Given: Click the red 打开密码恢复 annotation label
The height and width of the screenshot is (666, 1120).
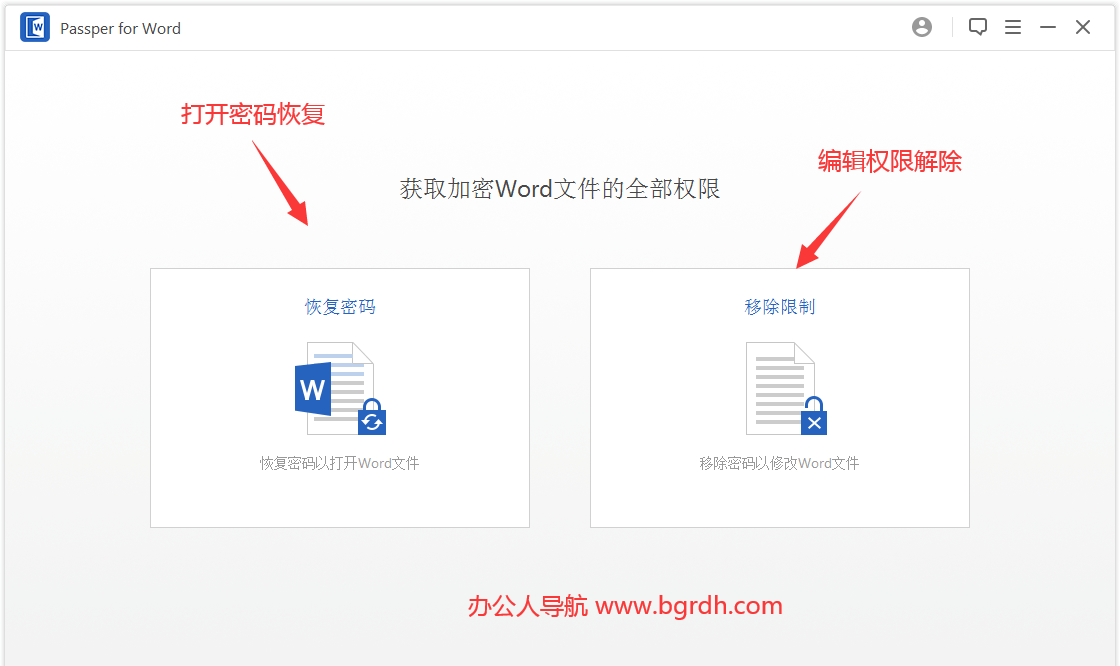Looking at the screenshot, I should click(253, 114).
